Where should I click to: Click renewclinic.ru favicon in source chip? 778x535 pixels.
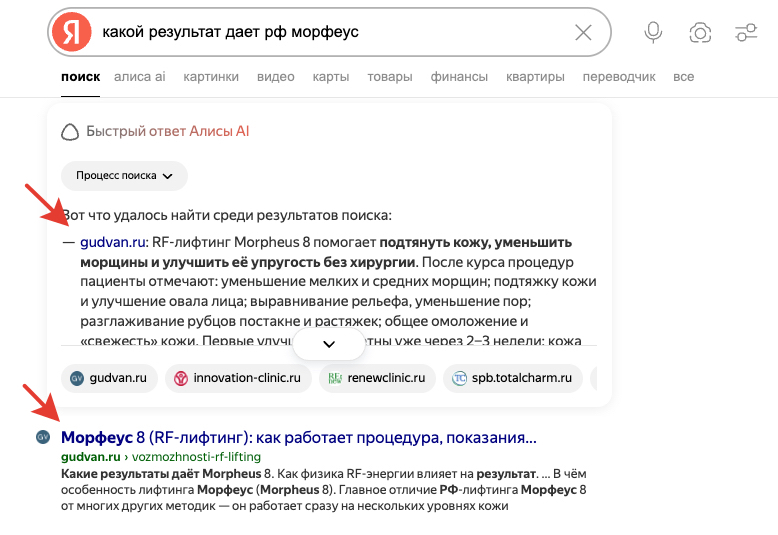click(x=335, y=378)
